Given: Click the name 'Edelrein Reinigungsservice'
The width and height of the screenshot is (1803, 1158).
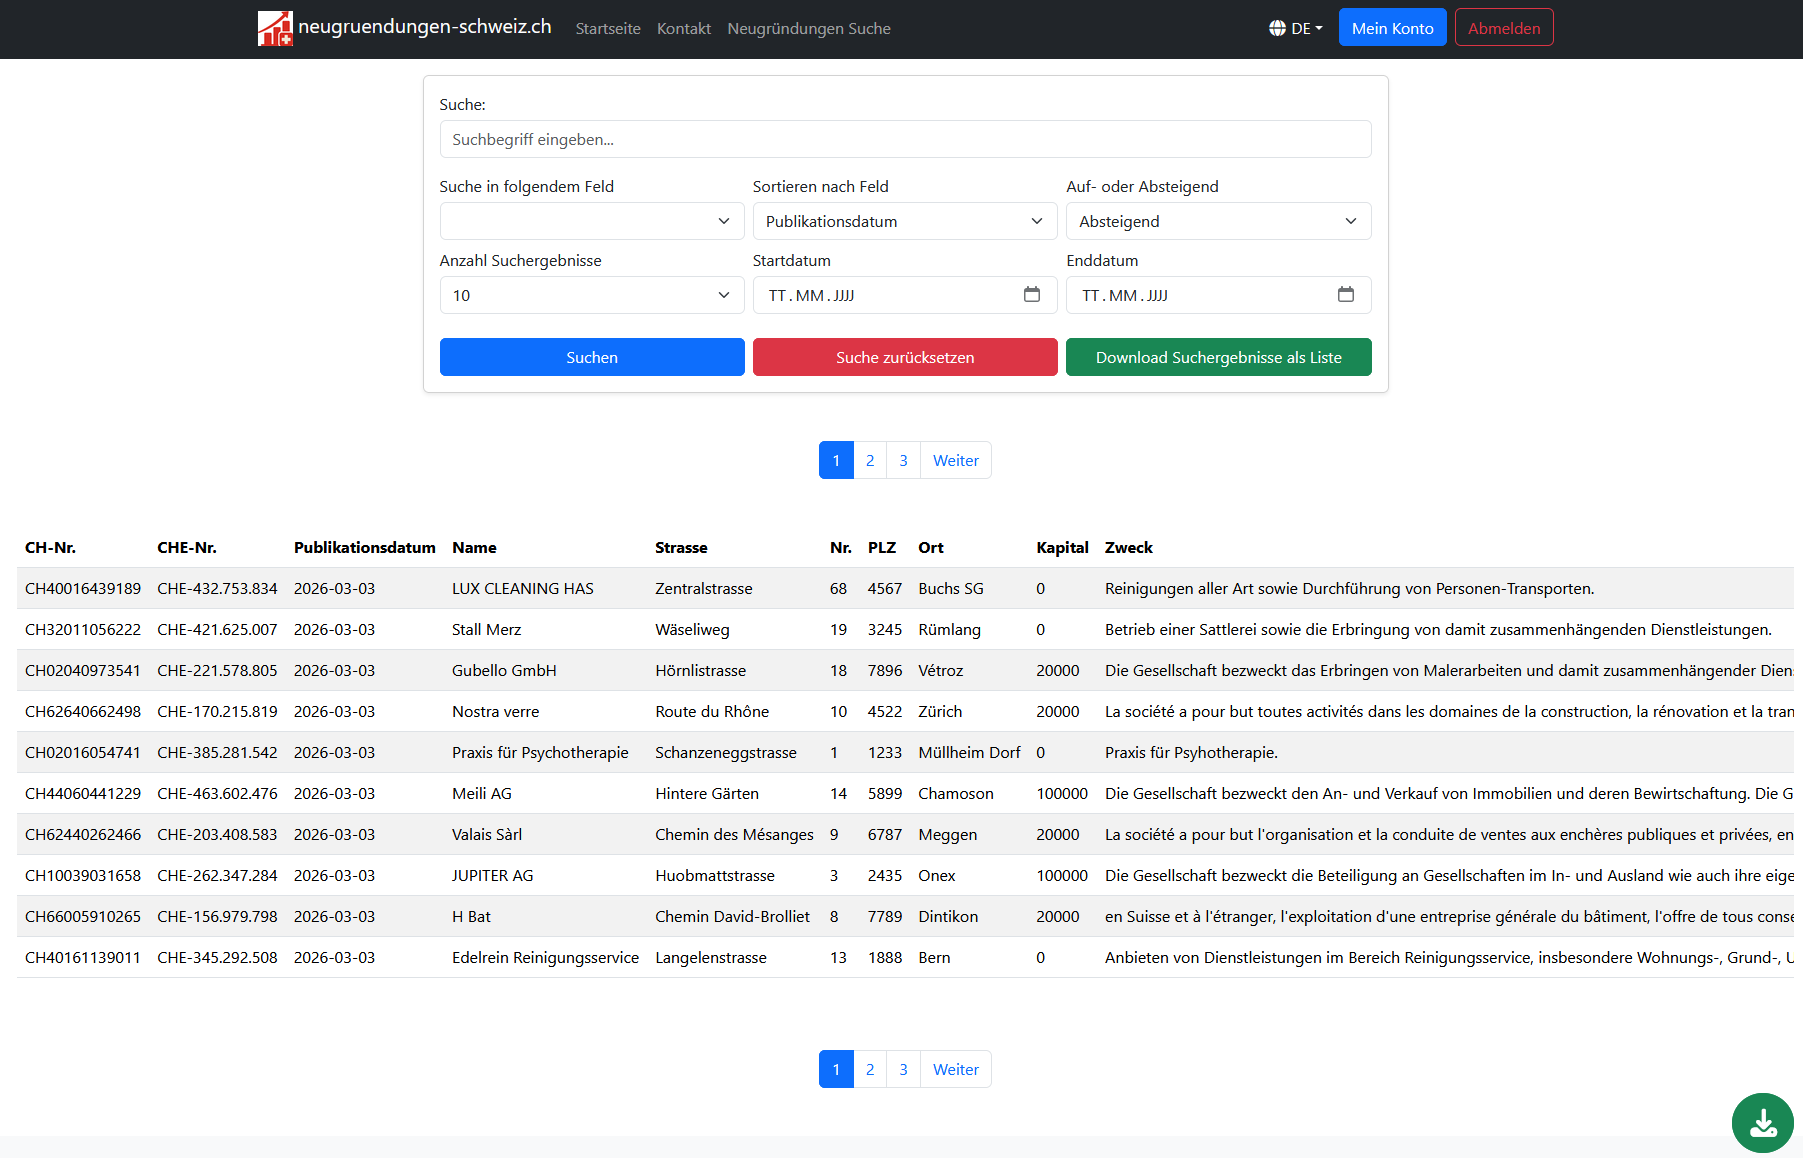Looking at the screenshot, I should (545, 957).
